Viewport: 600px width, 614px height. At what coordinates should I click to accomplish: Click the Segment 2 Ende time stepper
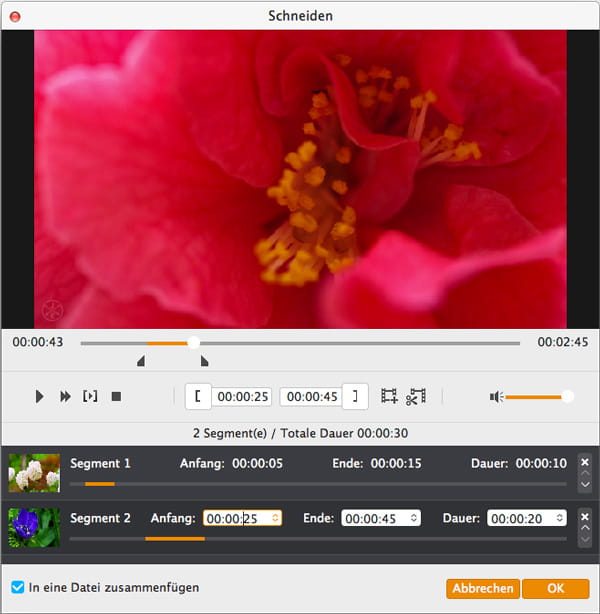point(413,518)
